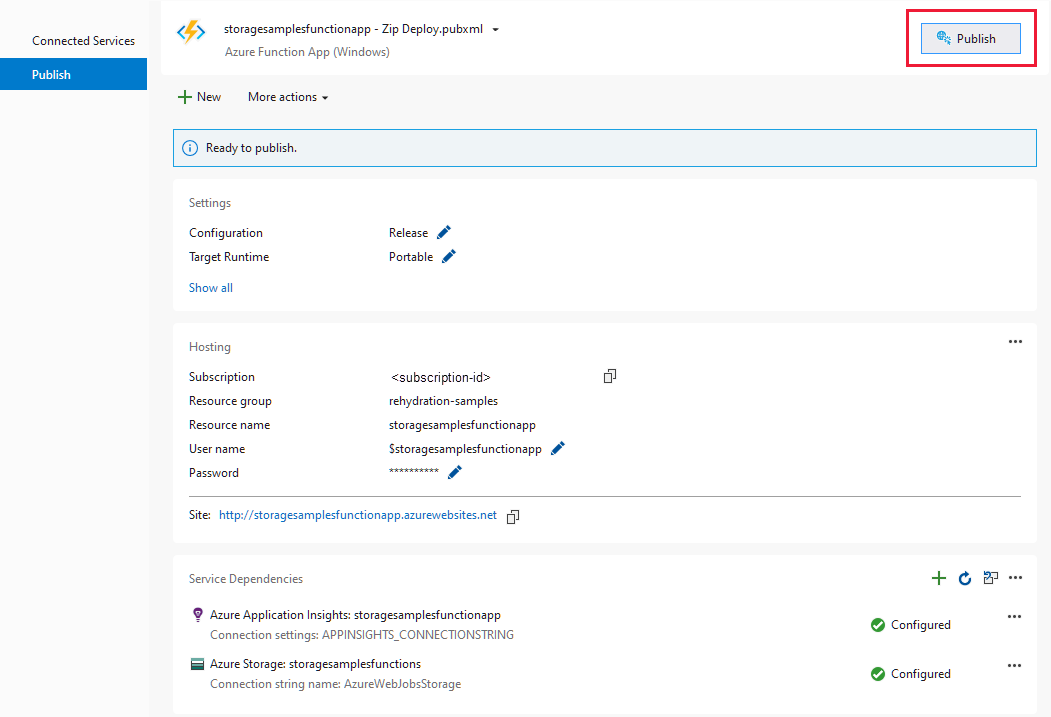Open connected services configuration icon

point(990,578)
